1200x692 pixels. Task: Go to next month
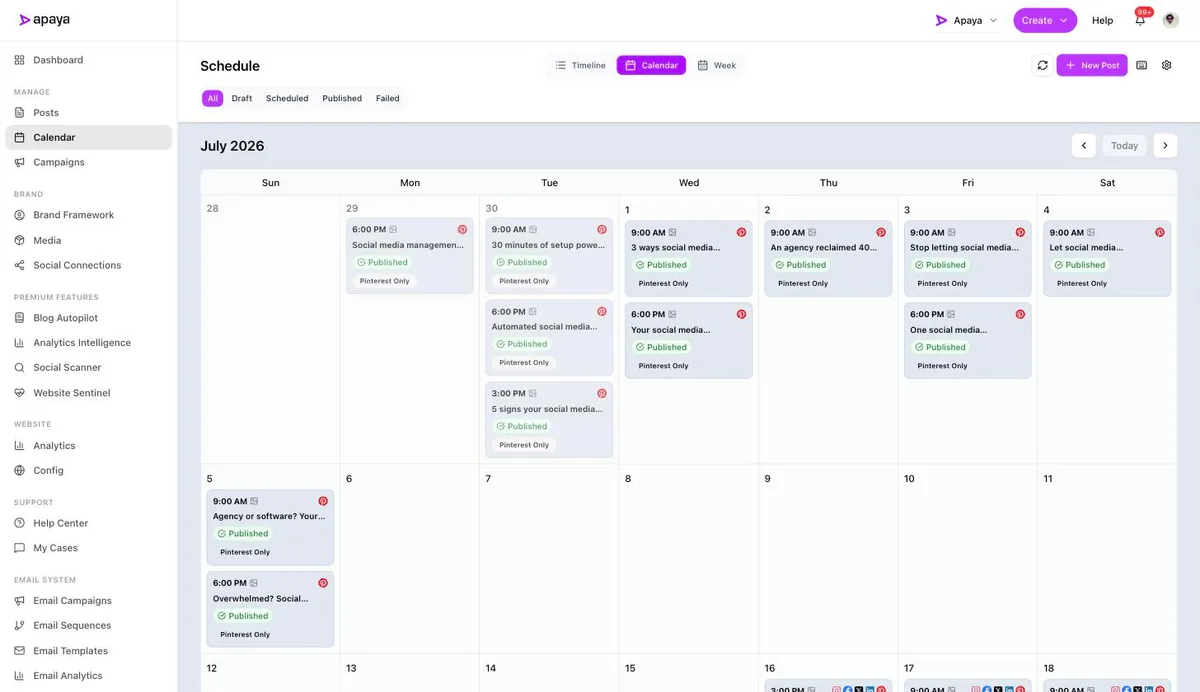[x=1165, y=146]
